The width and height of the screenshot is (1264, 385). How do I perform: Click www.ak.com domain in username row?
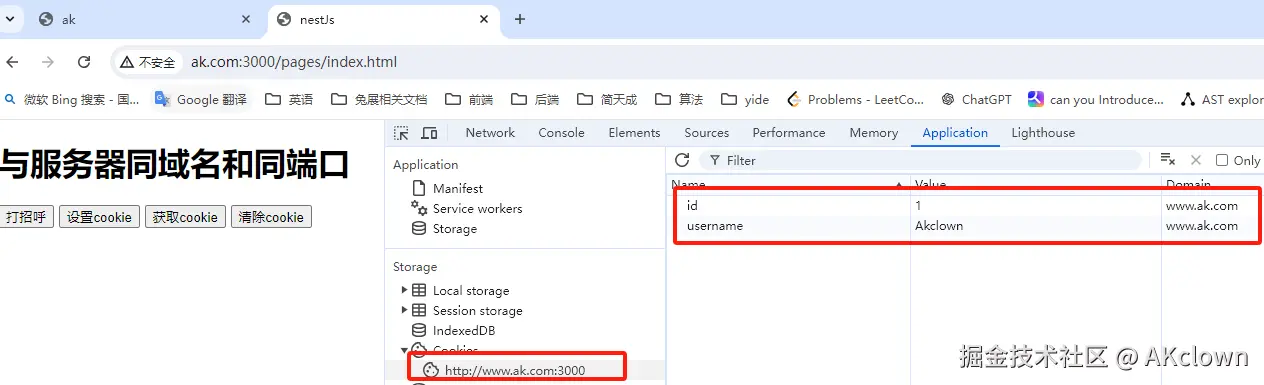point(1202,225)
